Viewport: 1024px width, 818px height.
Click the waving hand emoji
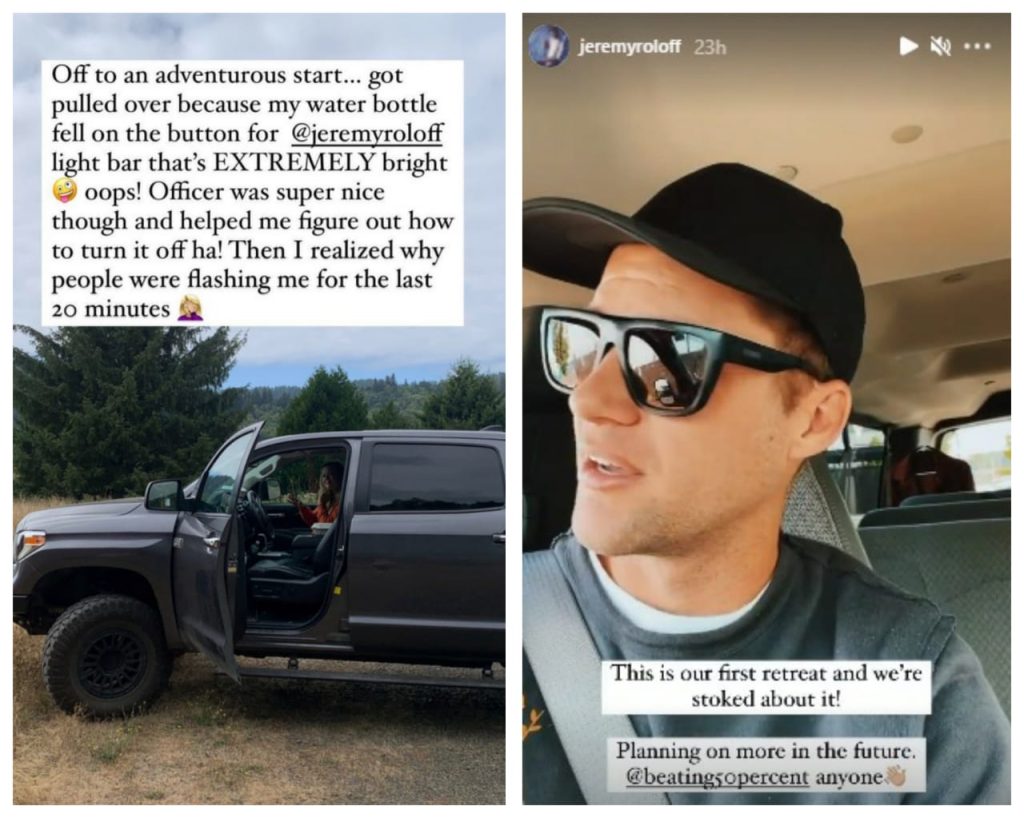pos(895,776)
